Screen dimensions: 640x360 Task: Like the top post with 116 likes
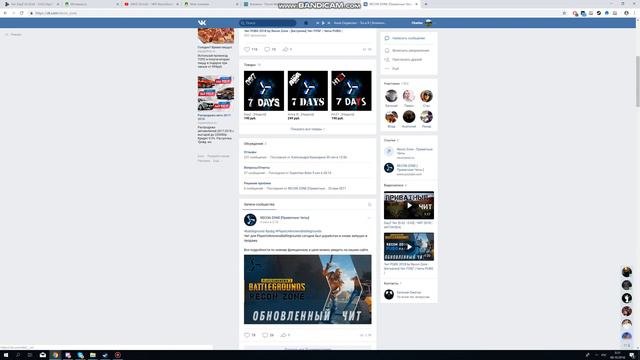pos(247,49)
